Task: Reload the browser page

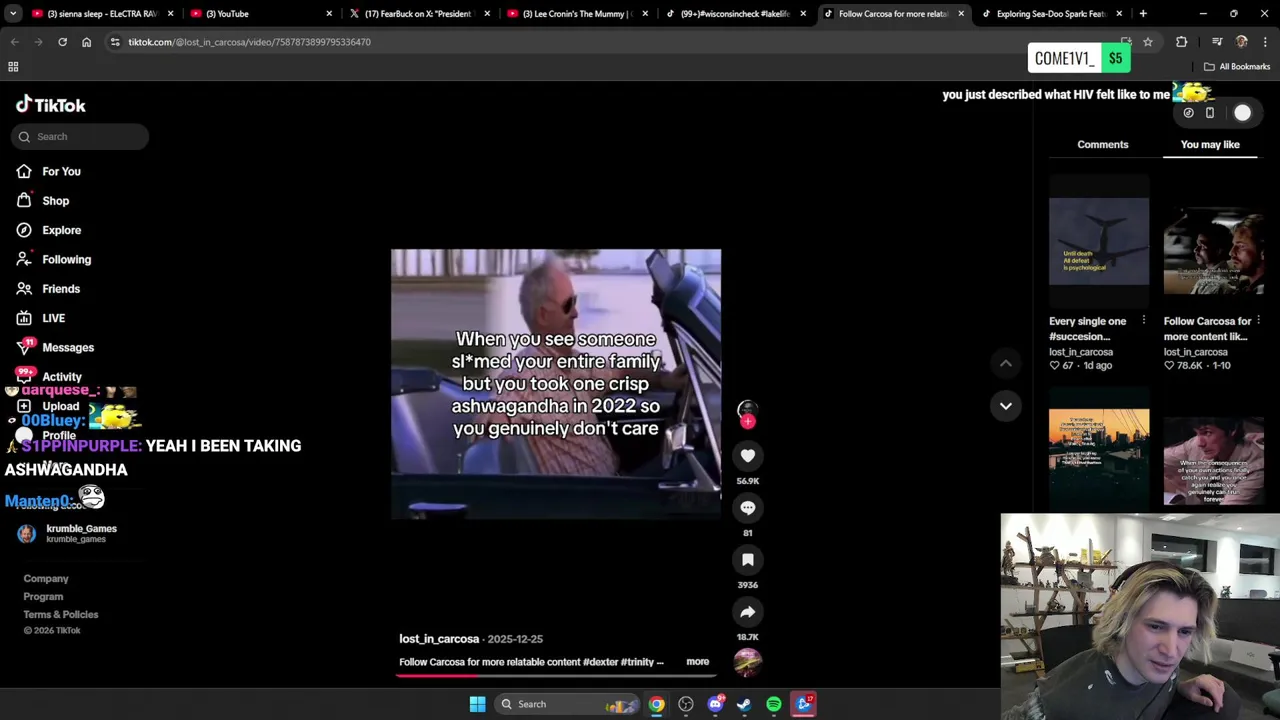Action: [x=62, y=42]
